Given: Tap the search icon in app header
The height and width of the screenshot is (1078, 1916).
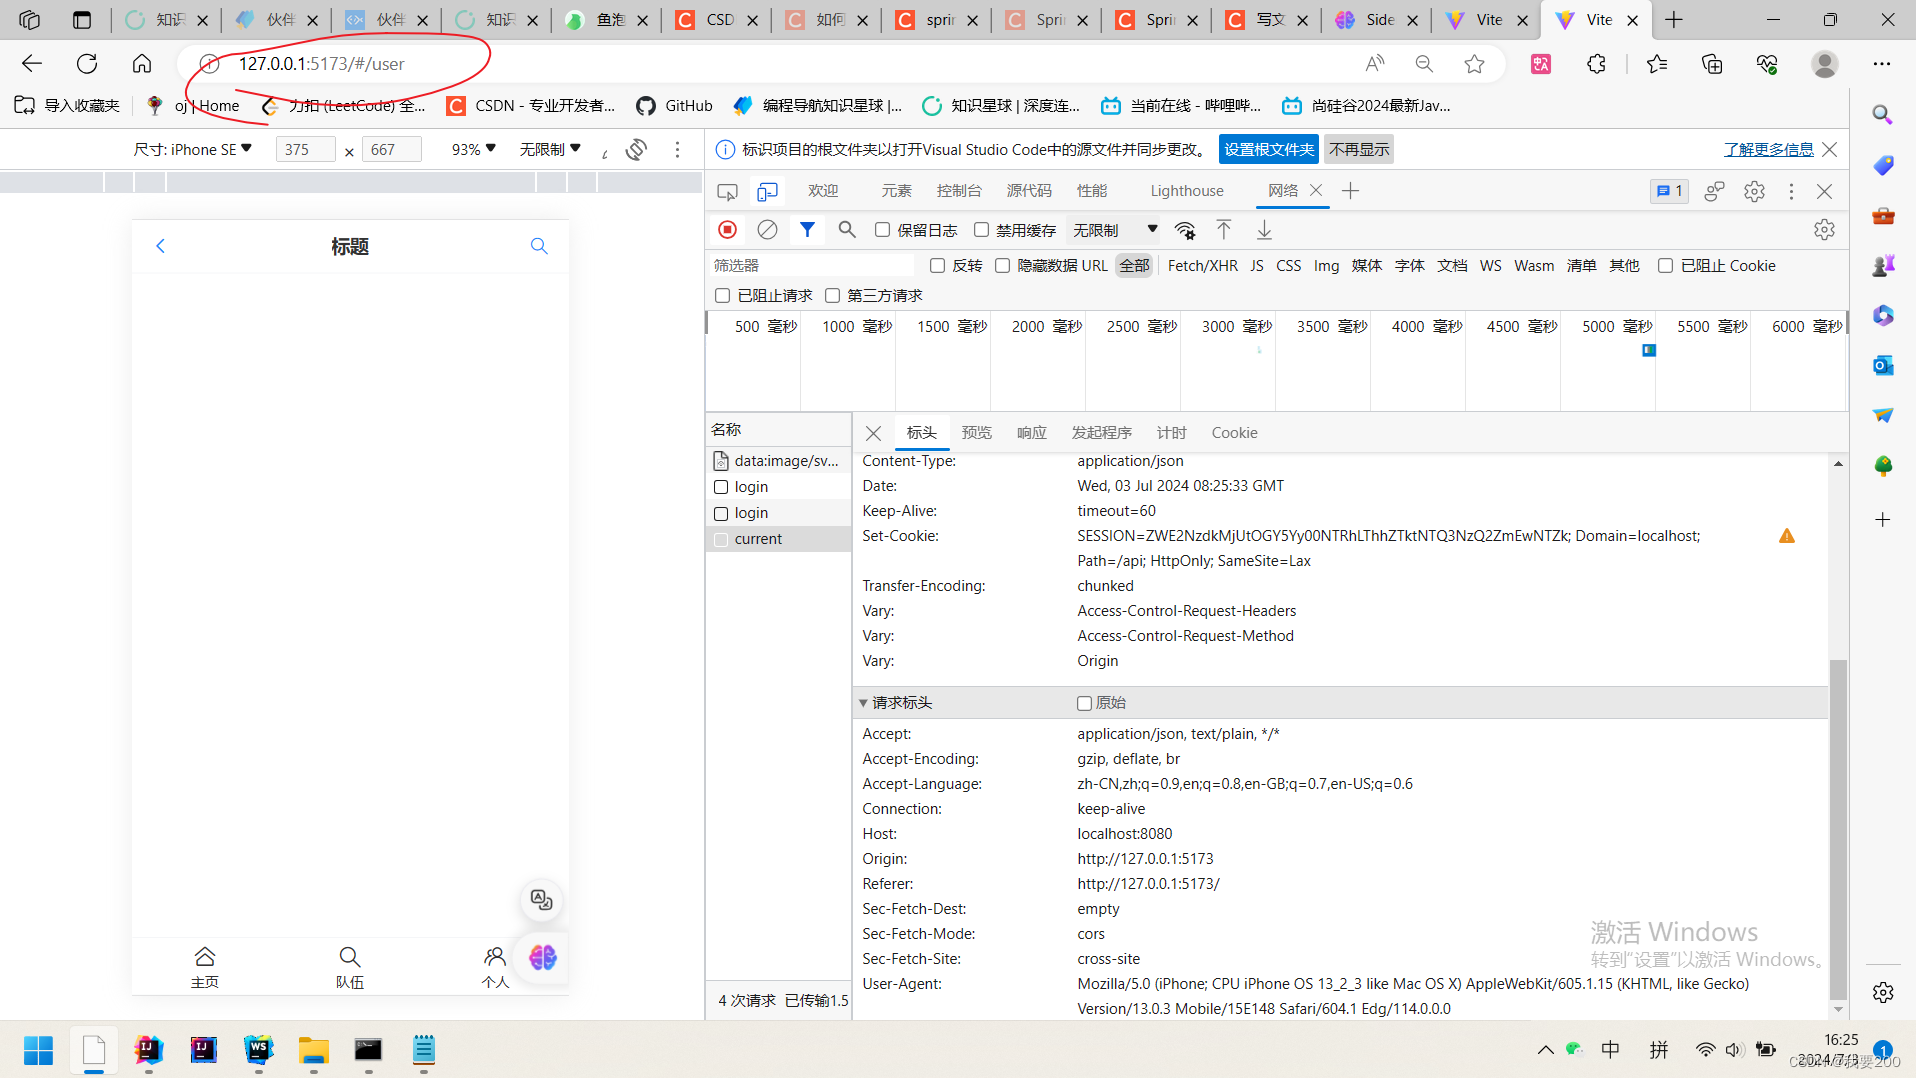Looking at the screenshot, I should (x=539, y=246).
